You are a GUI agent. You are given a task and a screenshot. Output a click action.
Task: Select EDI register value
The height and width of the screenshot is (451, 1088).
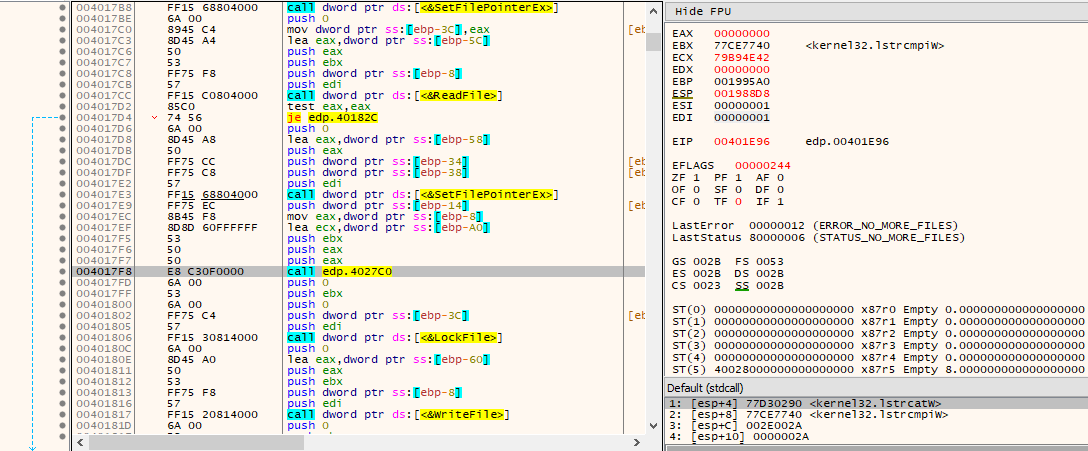[741, 116]
